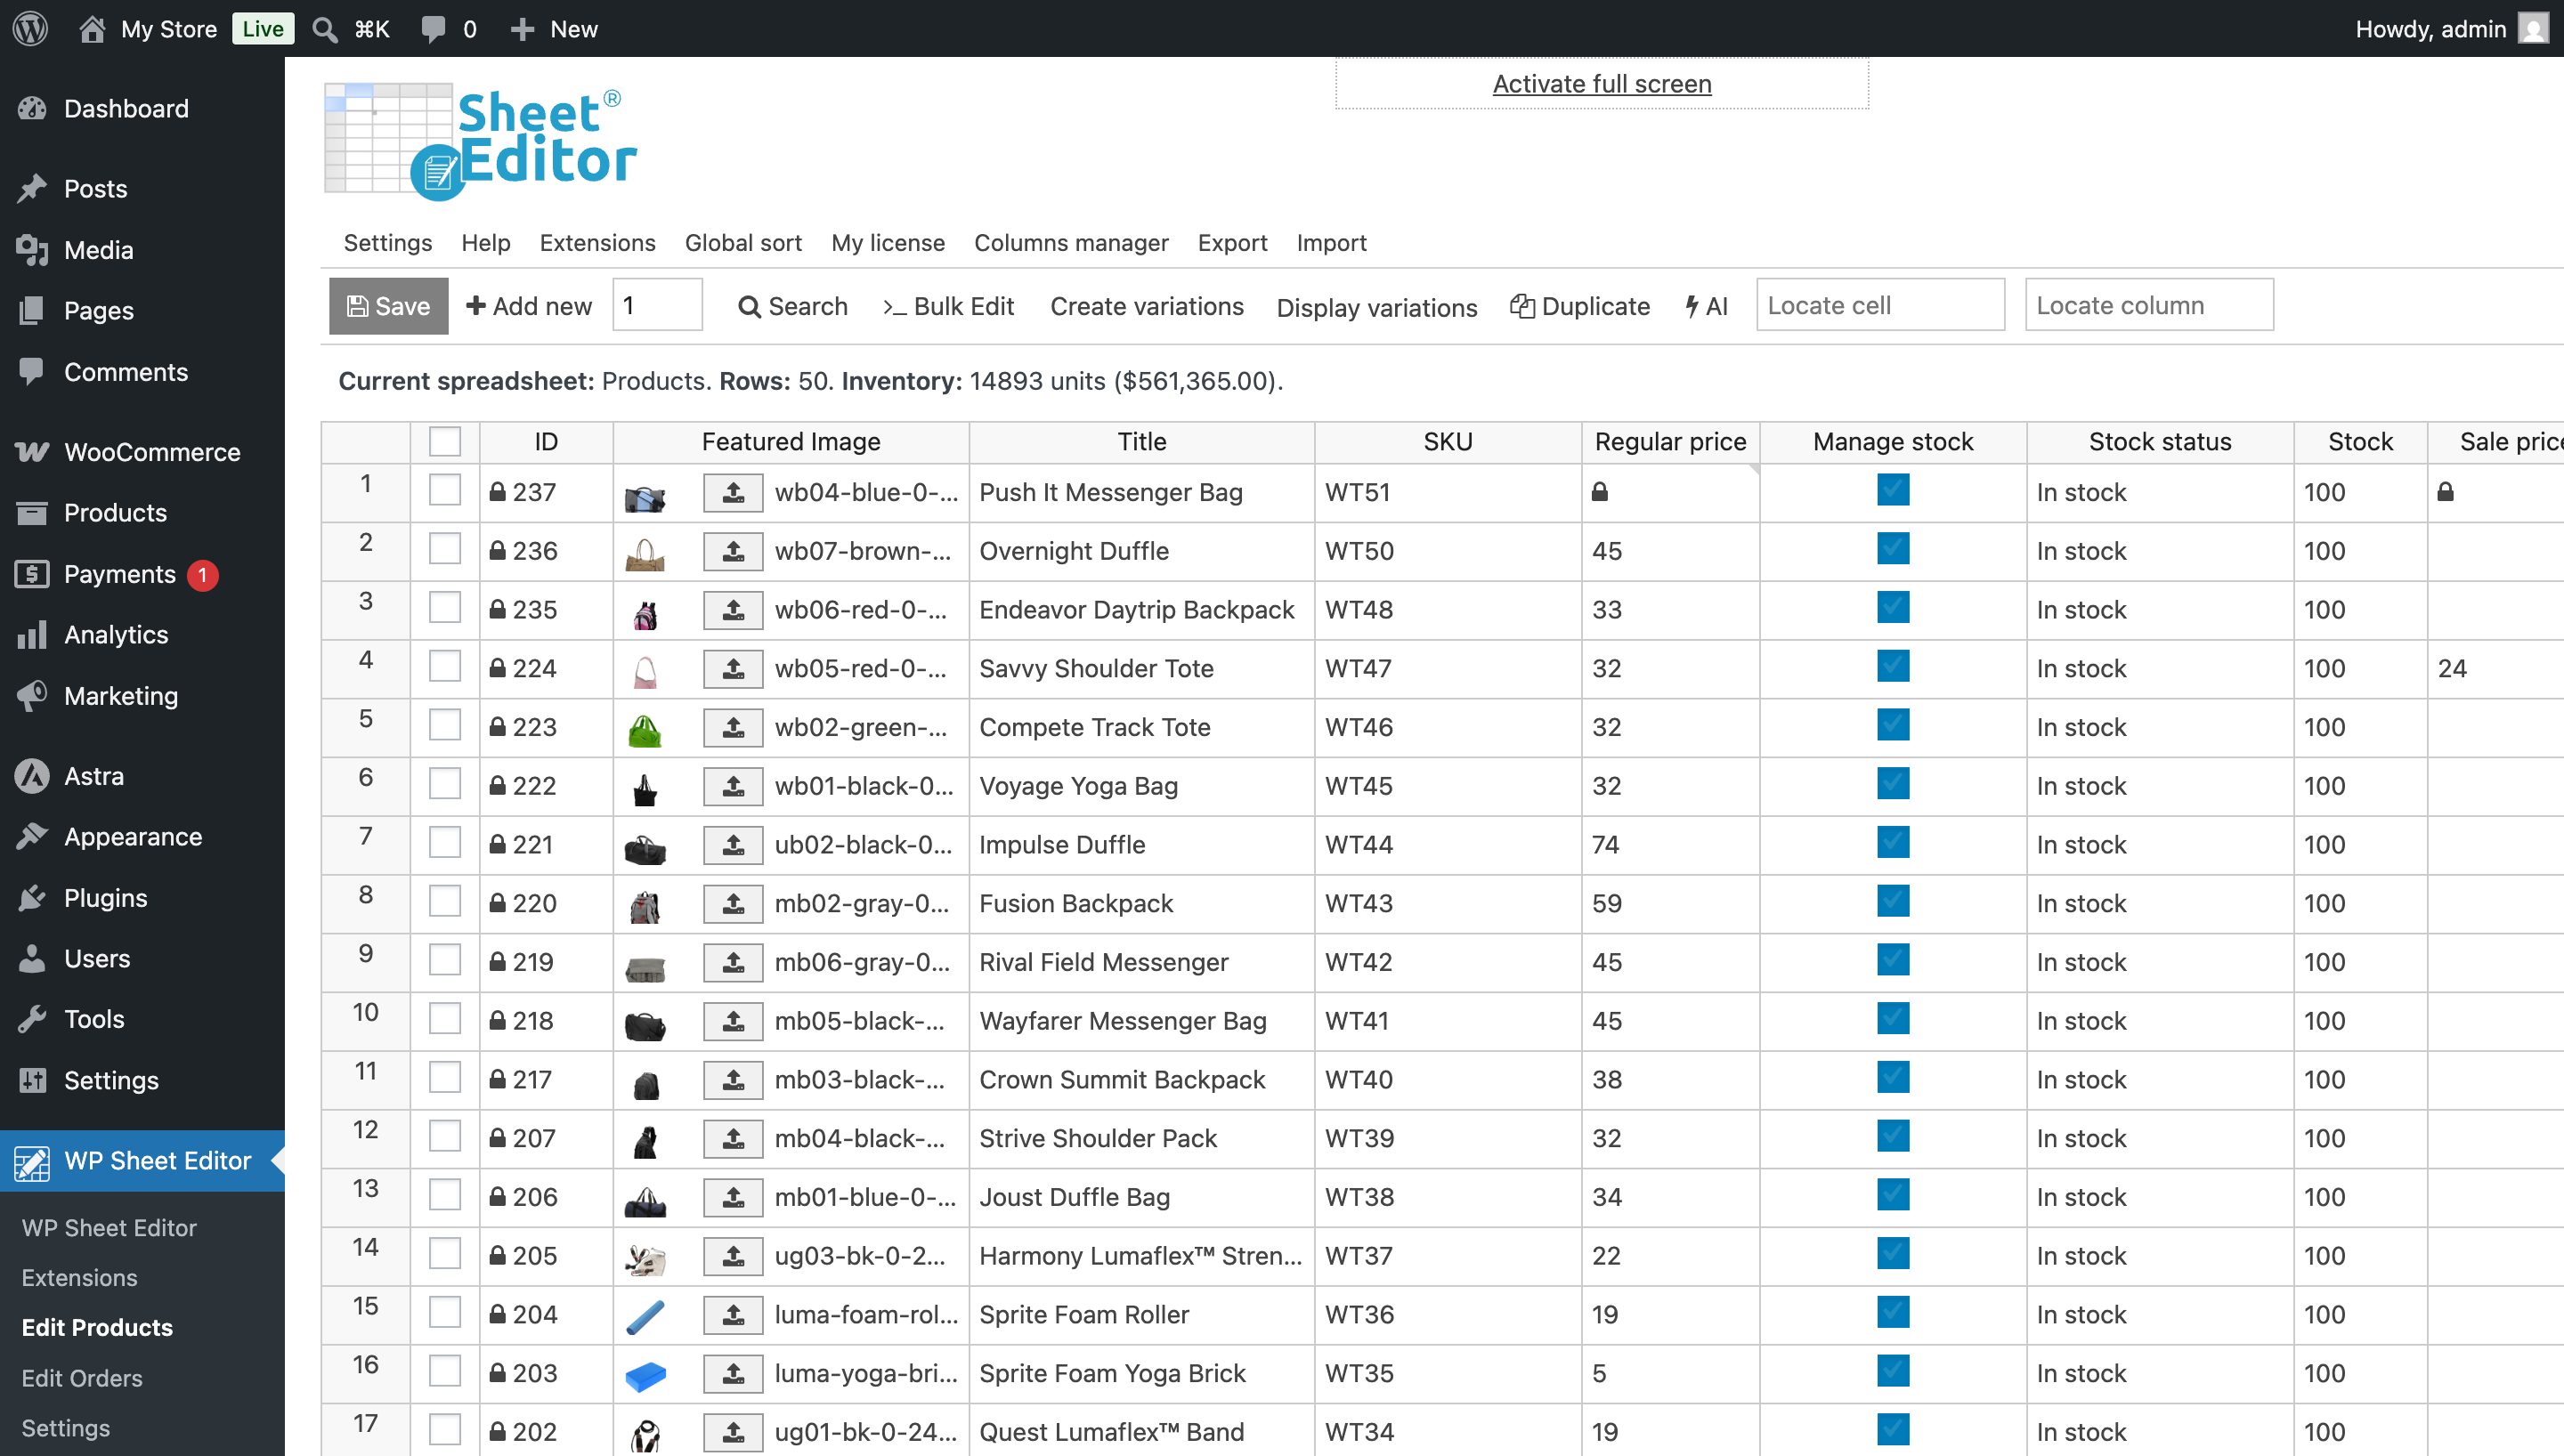Click the Stock status column header
This screenshot has width=2564, height=1456.
point(2160,442)
